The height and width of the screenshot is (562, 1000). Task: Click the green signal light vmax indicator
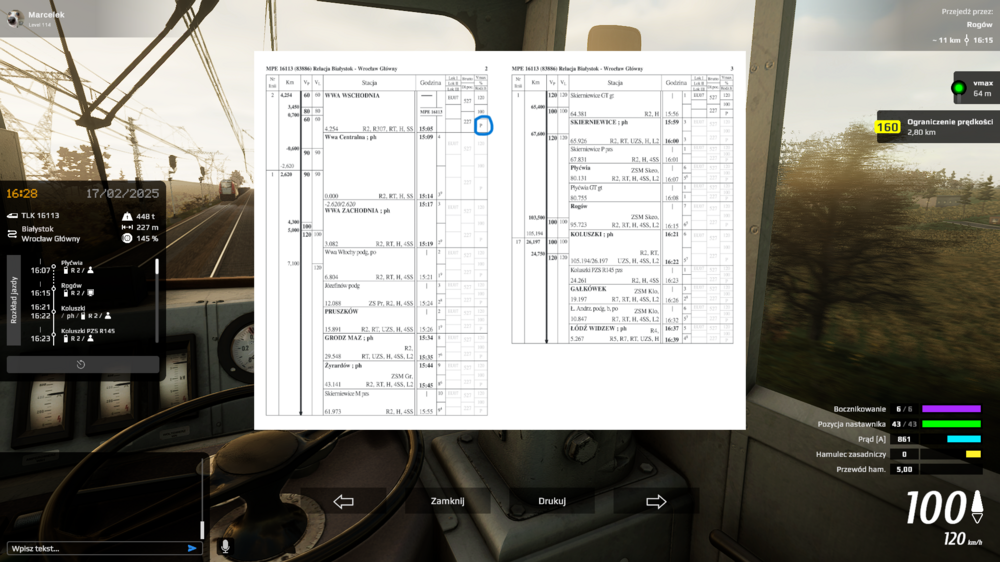click(x=959, y=88)
